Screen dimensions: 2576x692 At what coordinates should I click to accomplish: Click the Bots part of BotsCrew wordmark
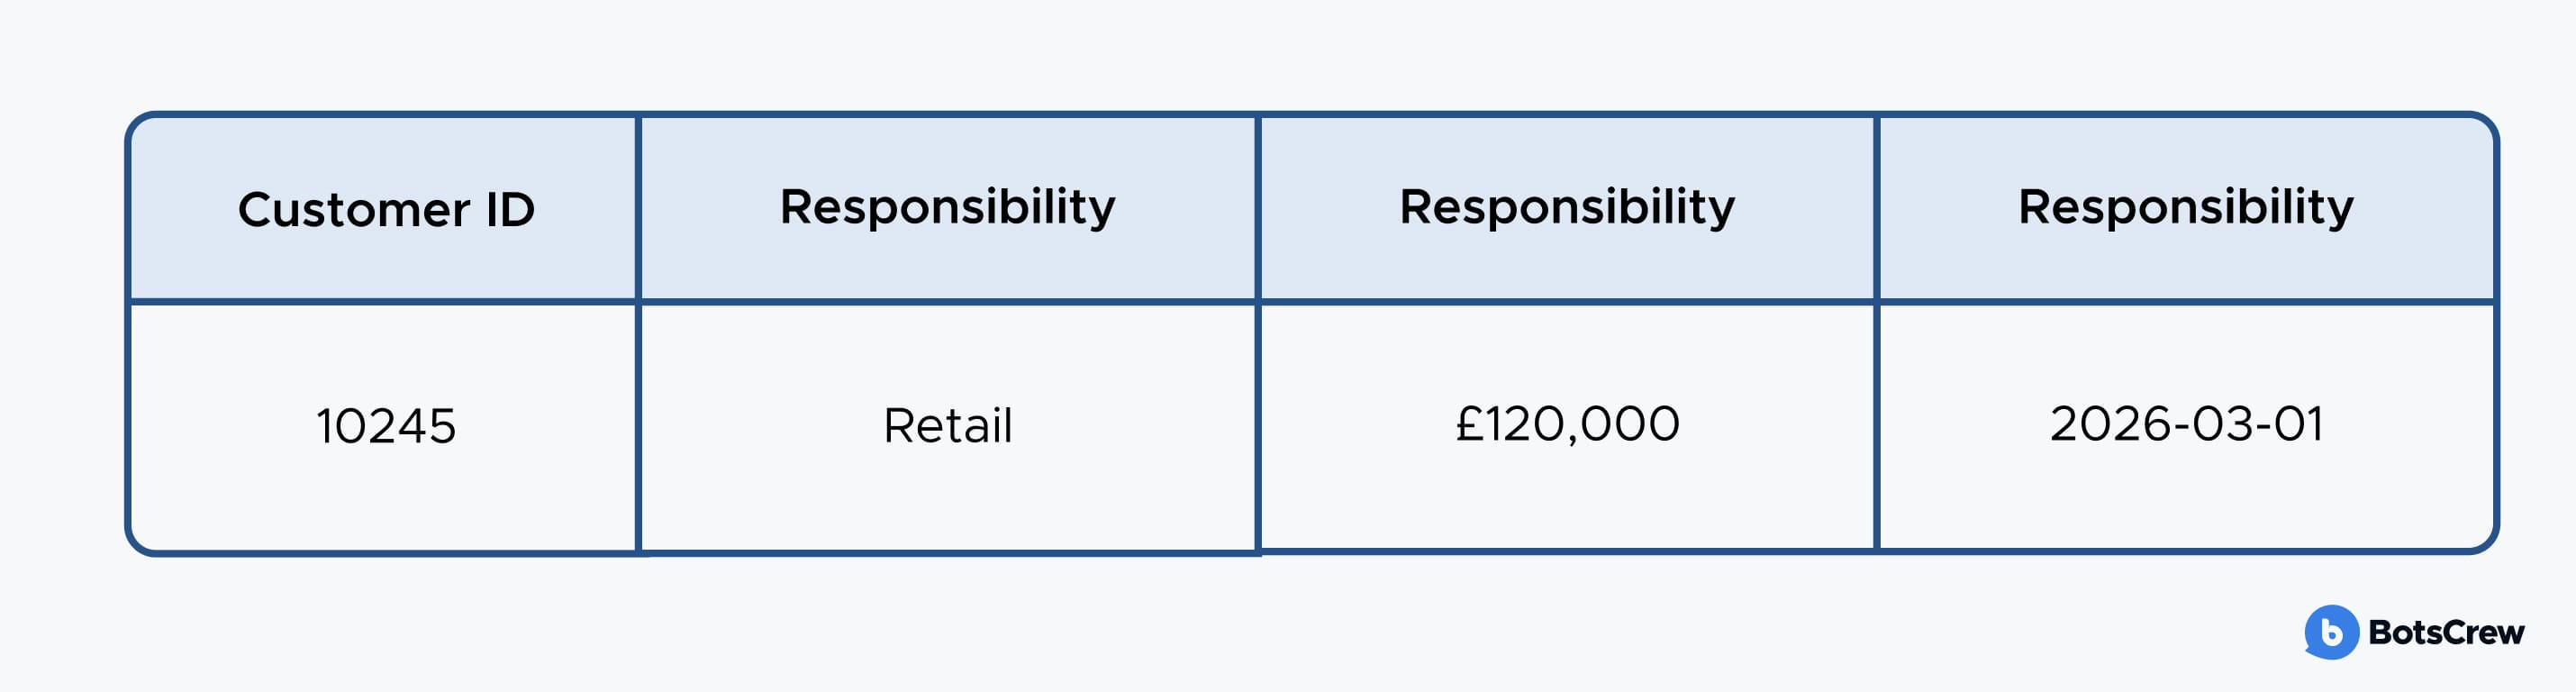click(x=2405, y=633)
